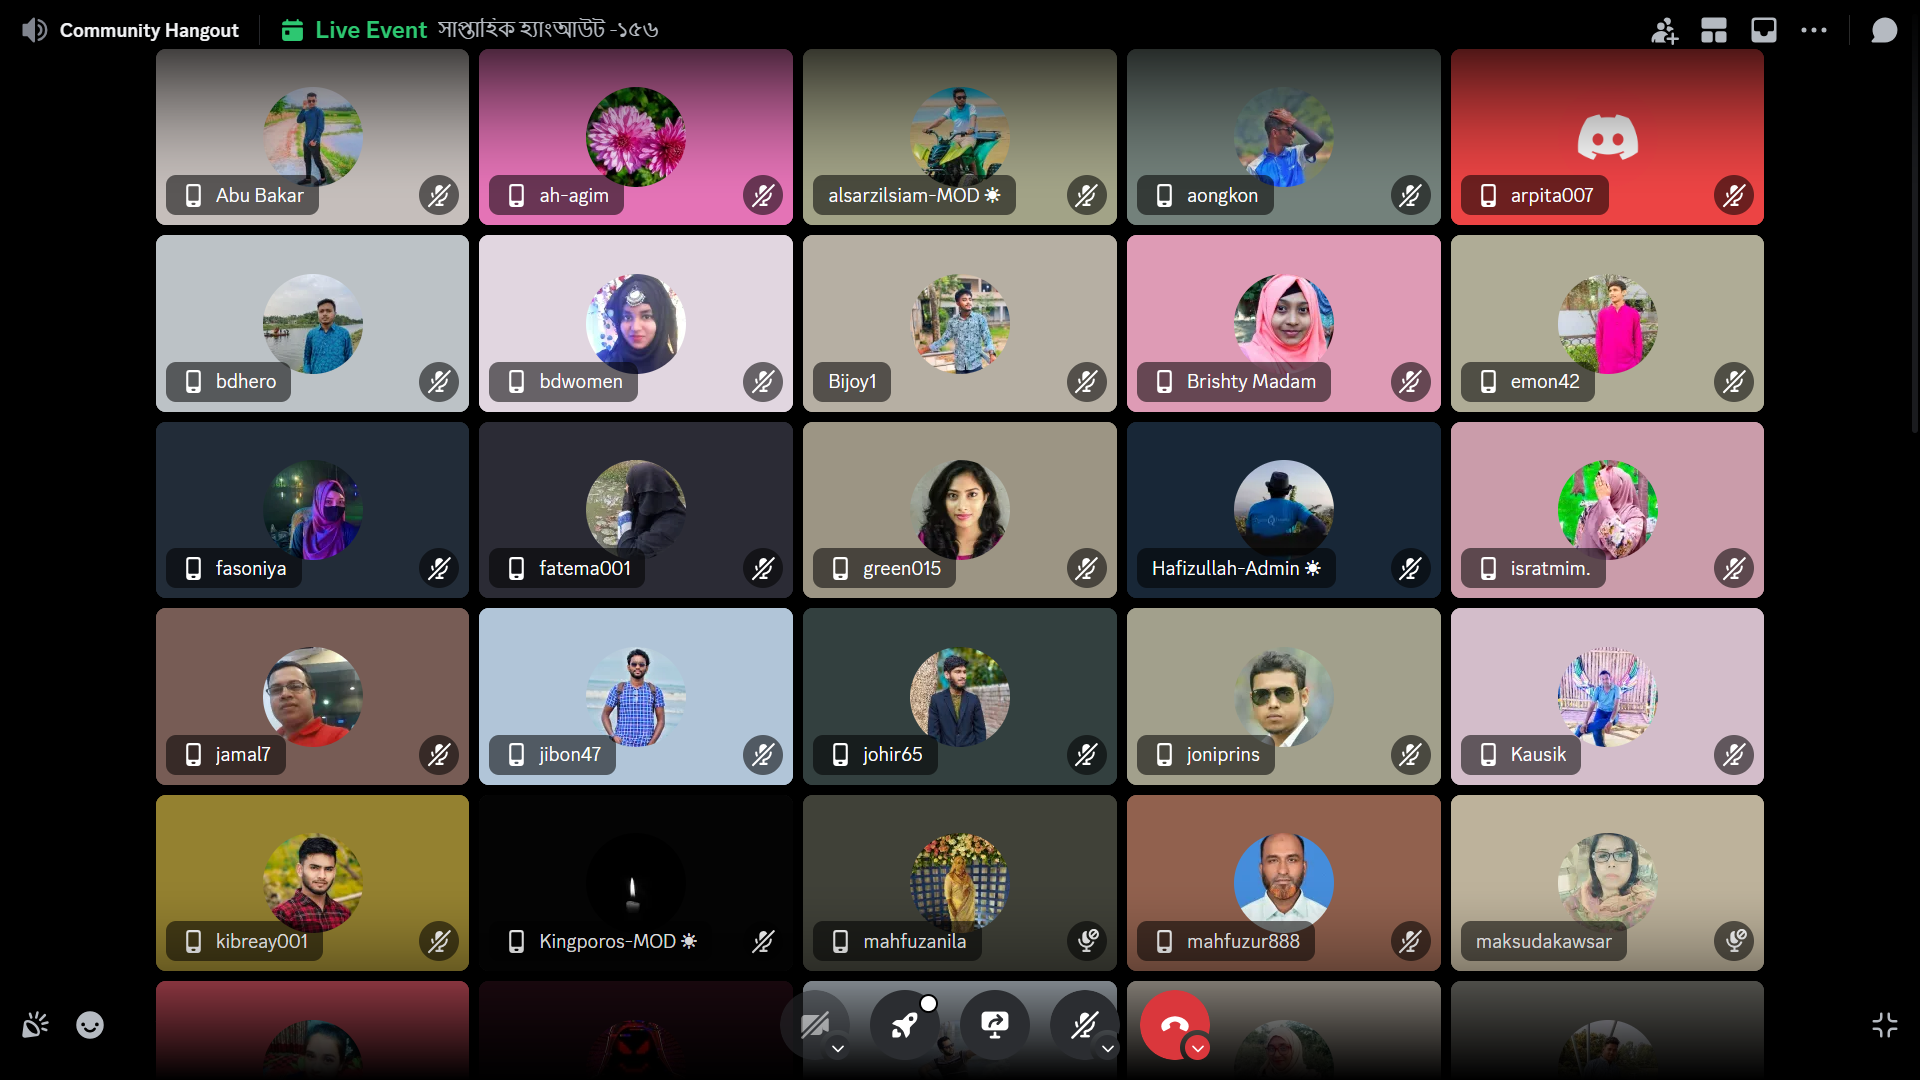
Task: Start an activity with the rocket icon
Action: (x=905, y=1025)
